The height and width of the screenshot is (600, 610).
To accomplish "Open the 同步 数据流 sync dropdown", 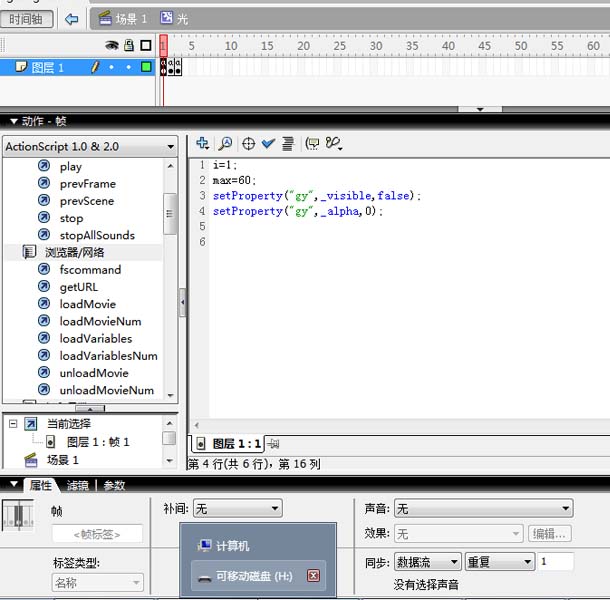I will point(428,562).
